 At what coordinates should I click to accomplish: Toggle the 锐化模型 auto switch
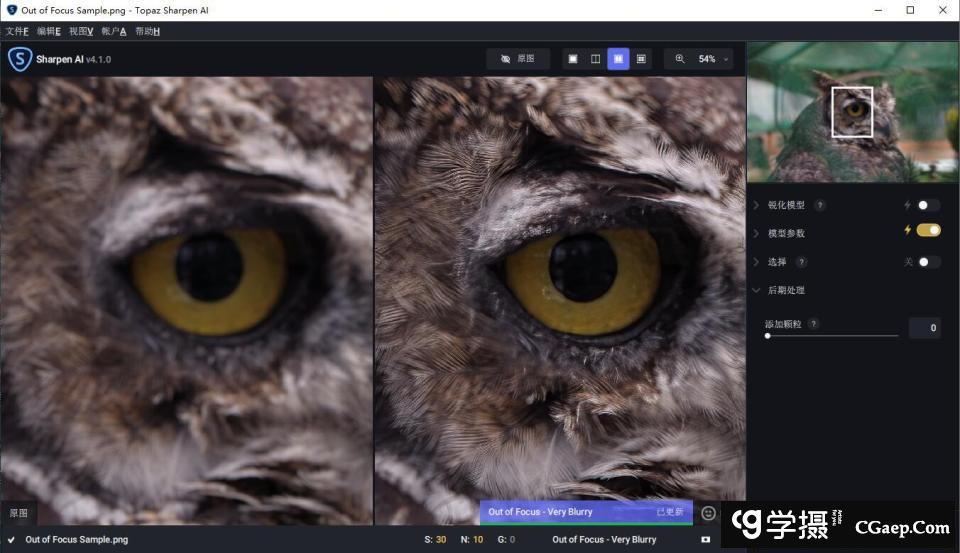coord(928,205)
